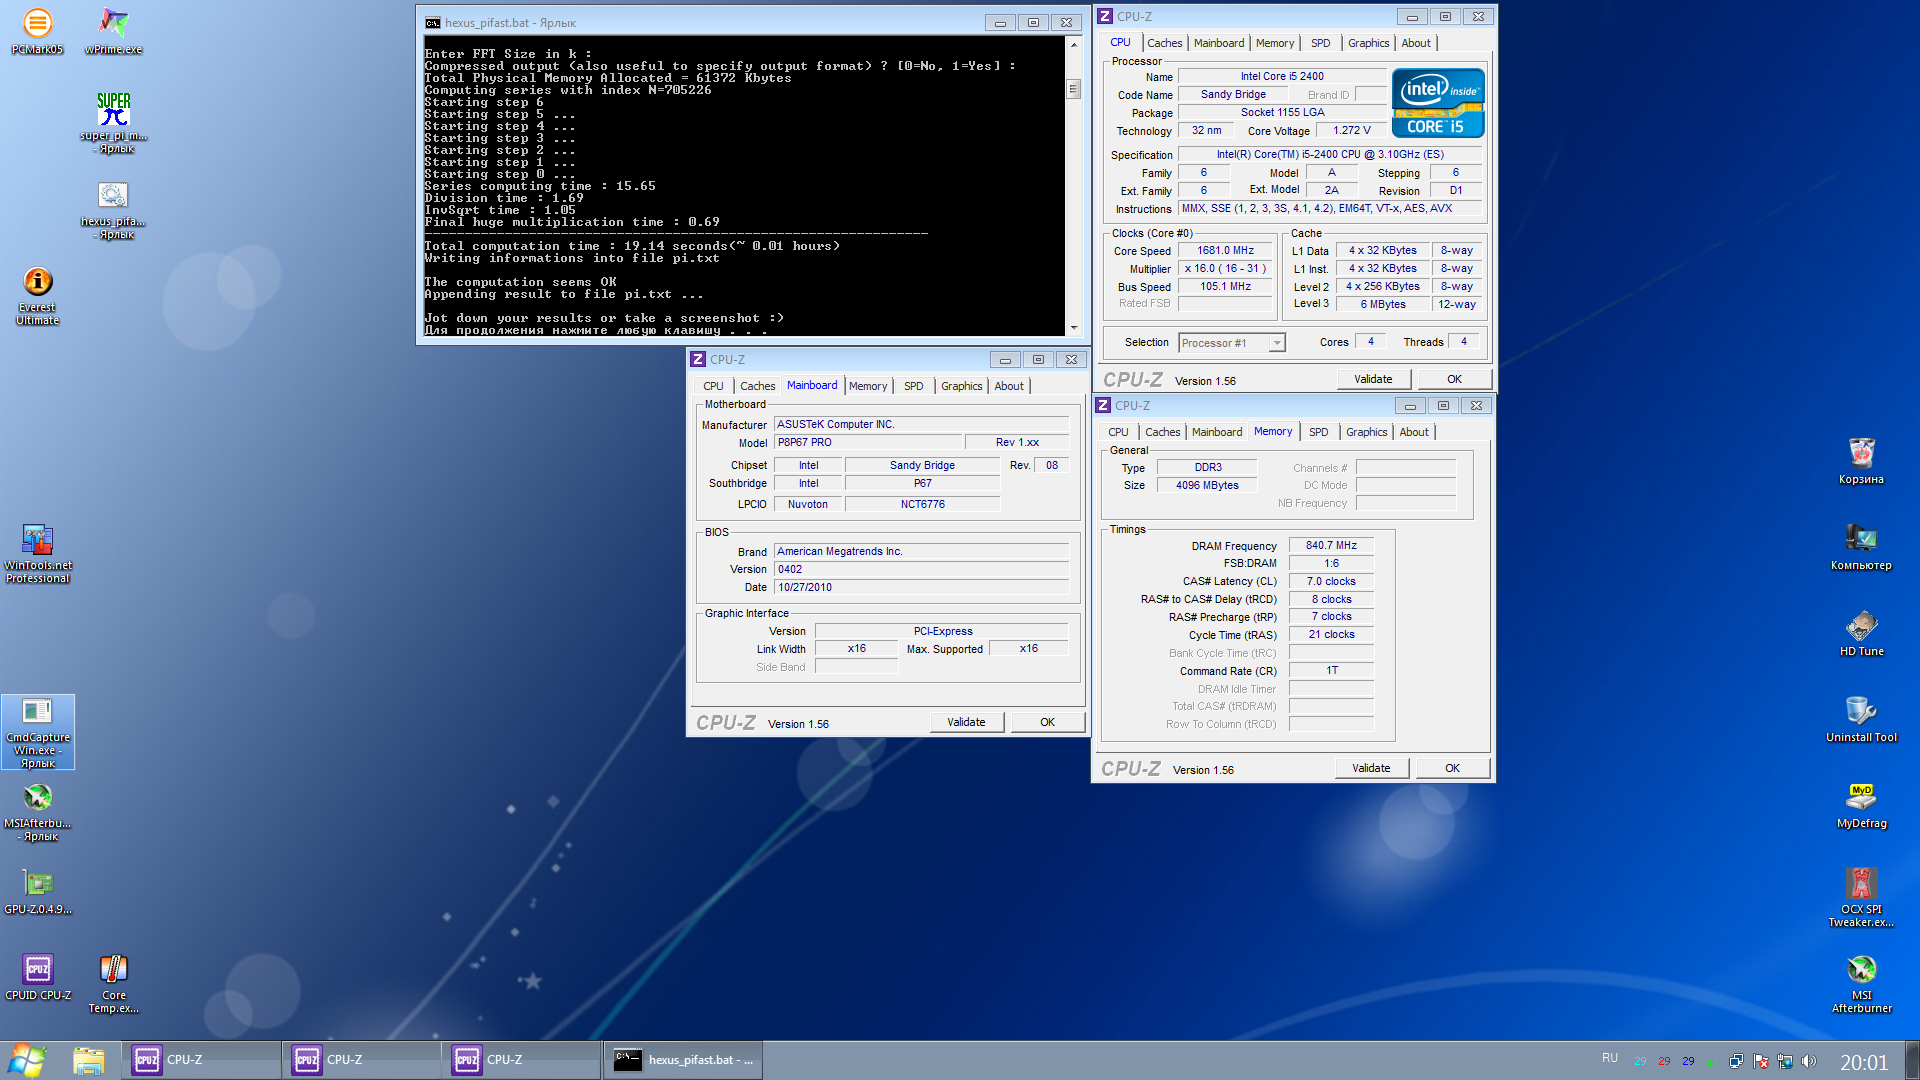Click Manufacturer field ASUSTeK Computer INC.
1920x1080 pixels.
coord(921,425)
